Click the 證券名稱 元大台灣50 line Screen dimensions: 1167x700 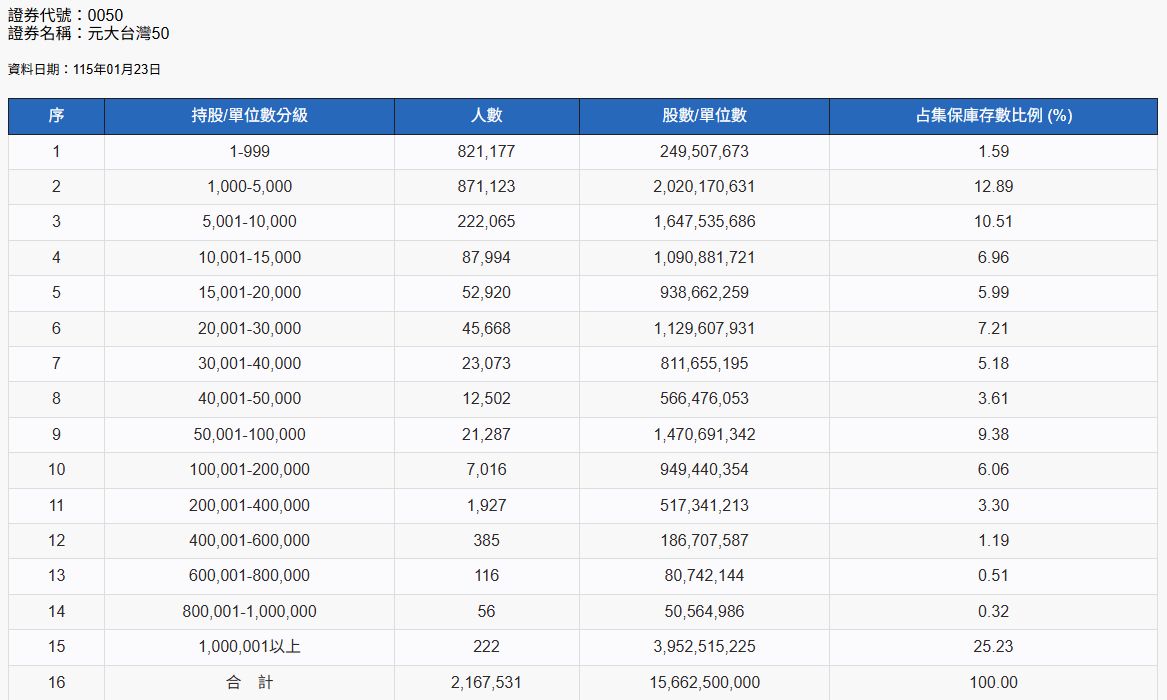click(88, 34)
